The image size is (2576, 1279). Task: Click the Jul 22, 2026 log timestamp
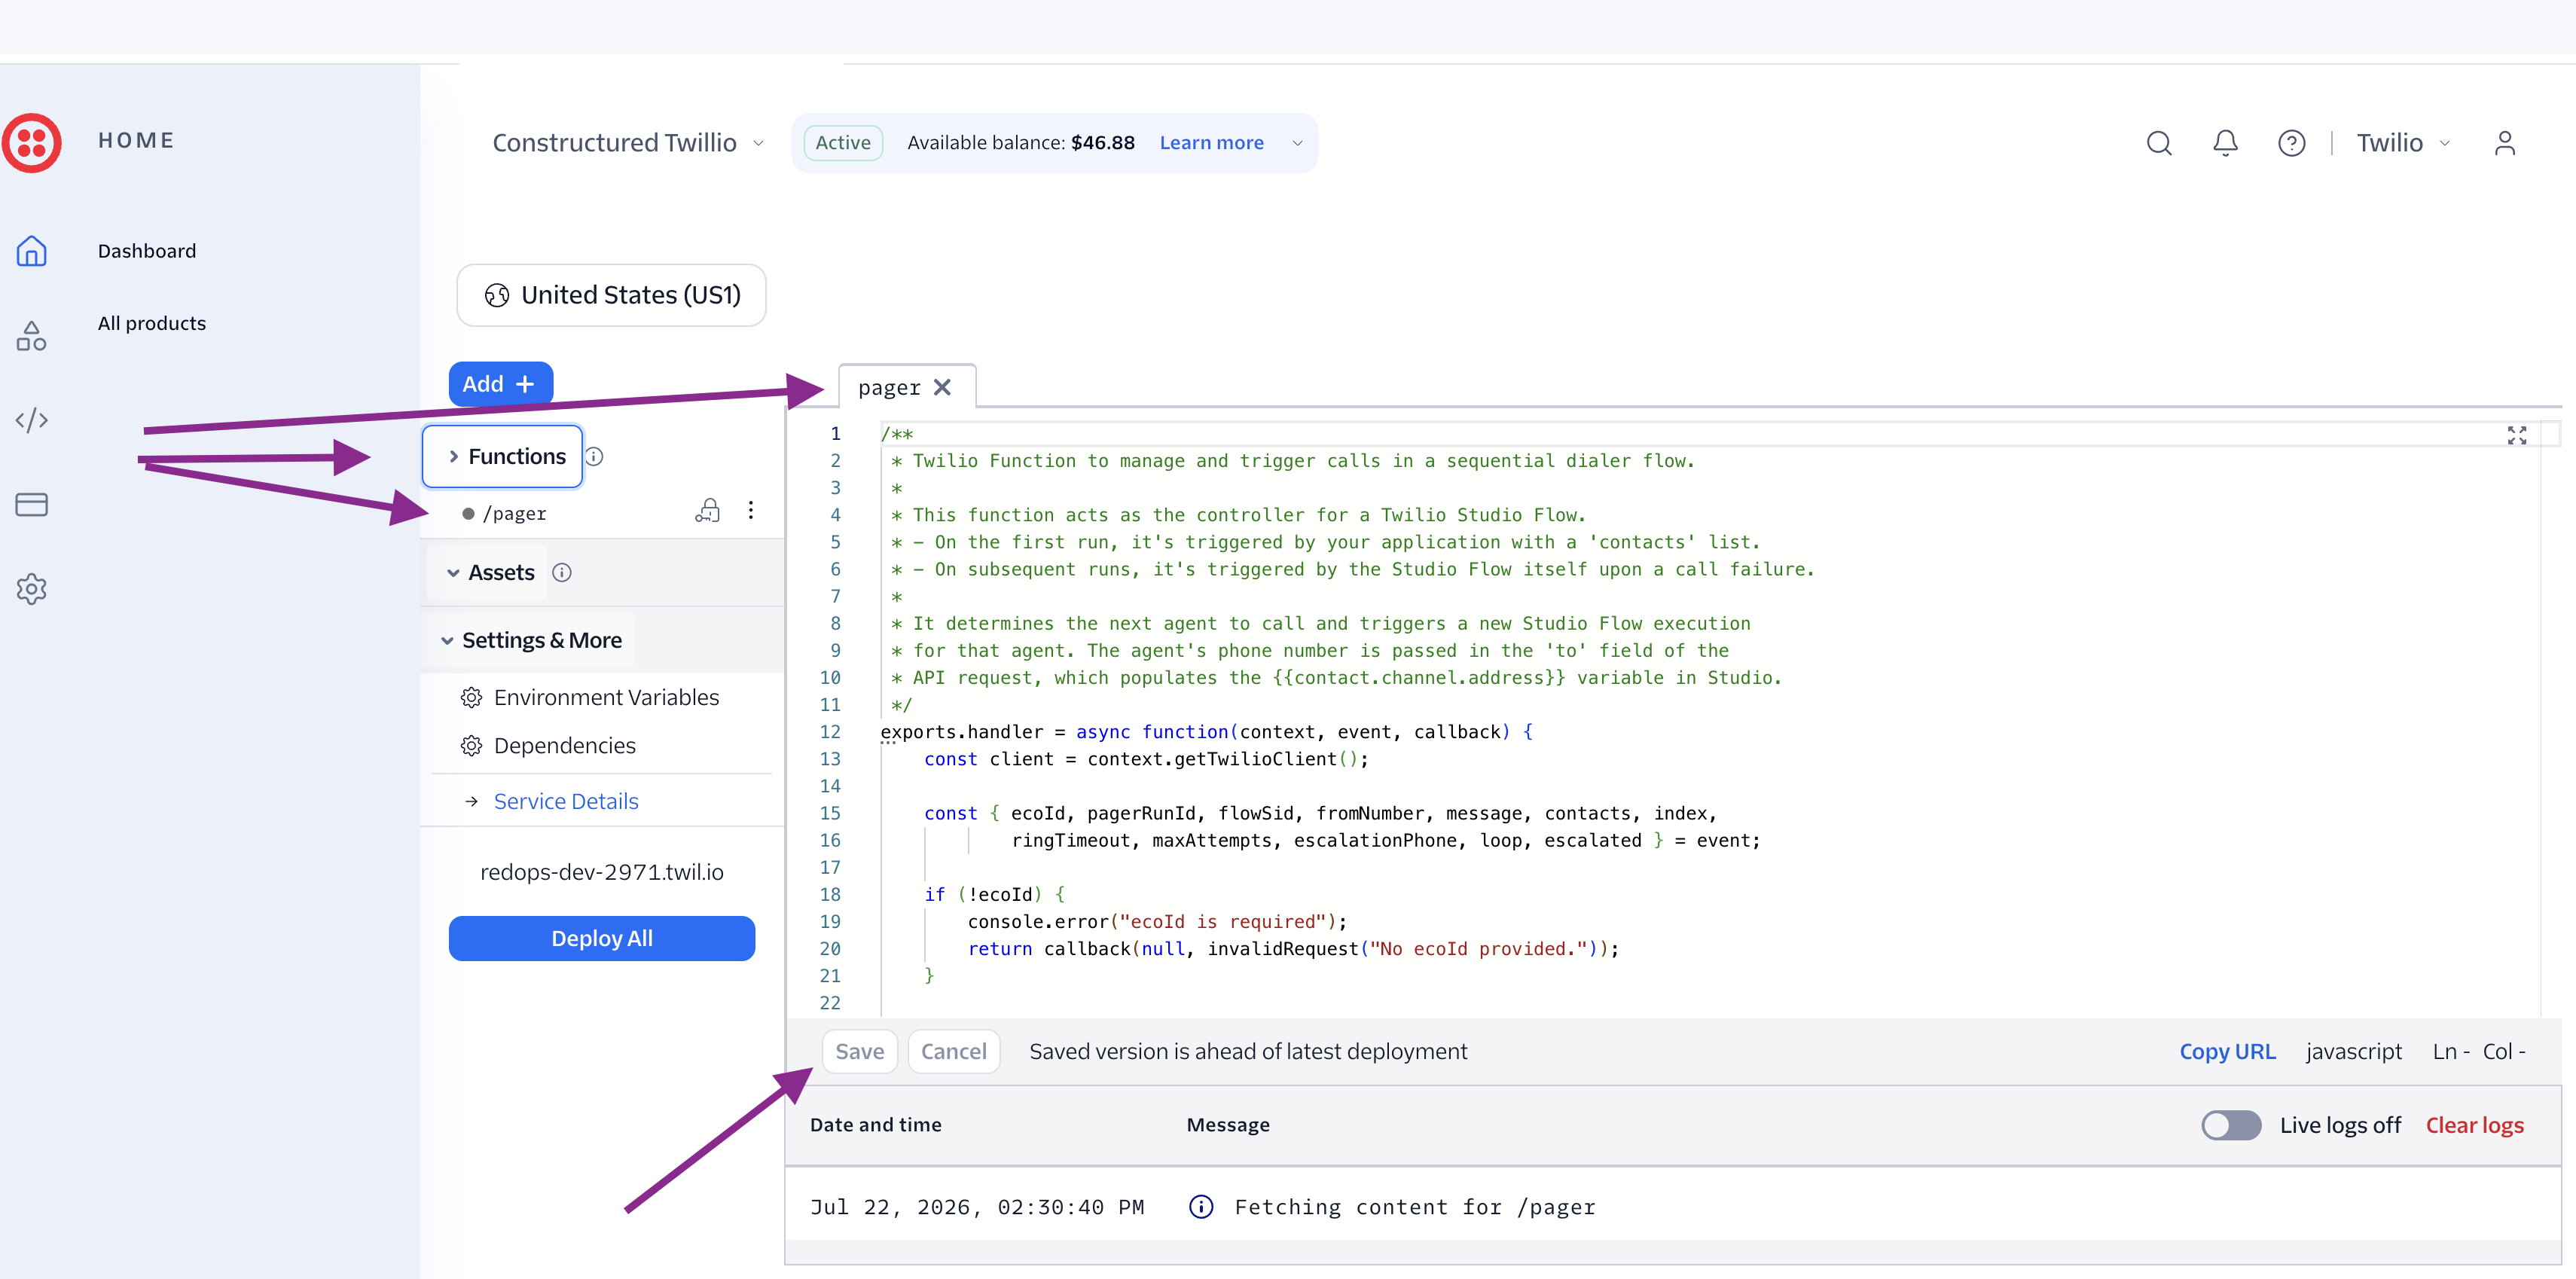[x=976, y=1207]
